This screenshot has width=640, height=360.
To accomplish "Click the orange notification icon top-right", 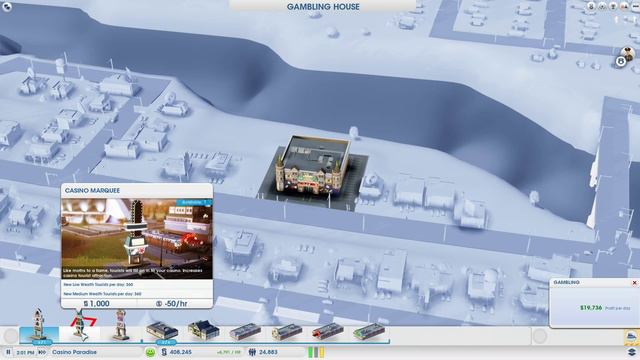I will pos(624,6).
